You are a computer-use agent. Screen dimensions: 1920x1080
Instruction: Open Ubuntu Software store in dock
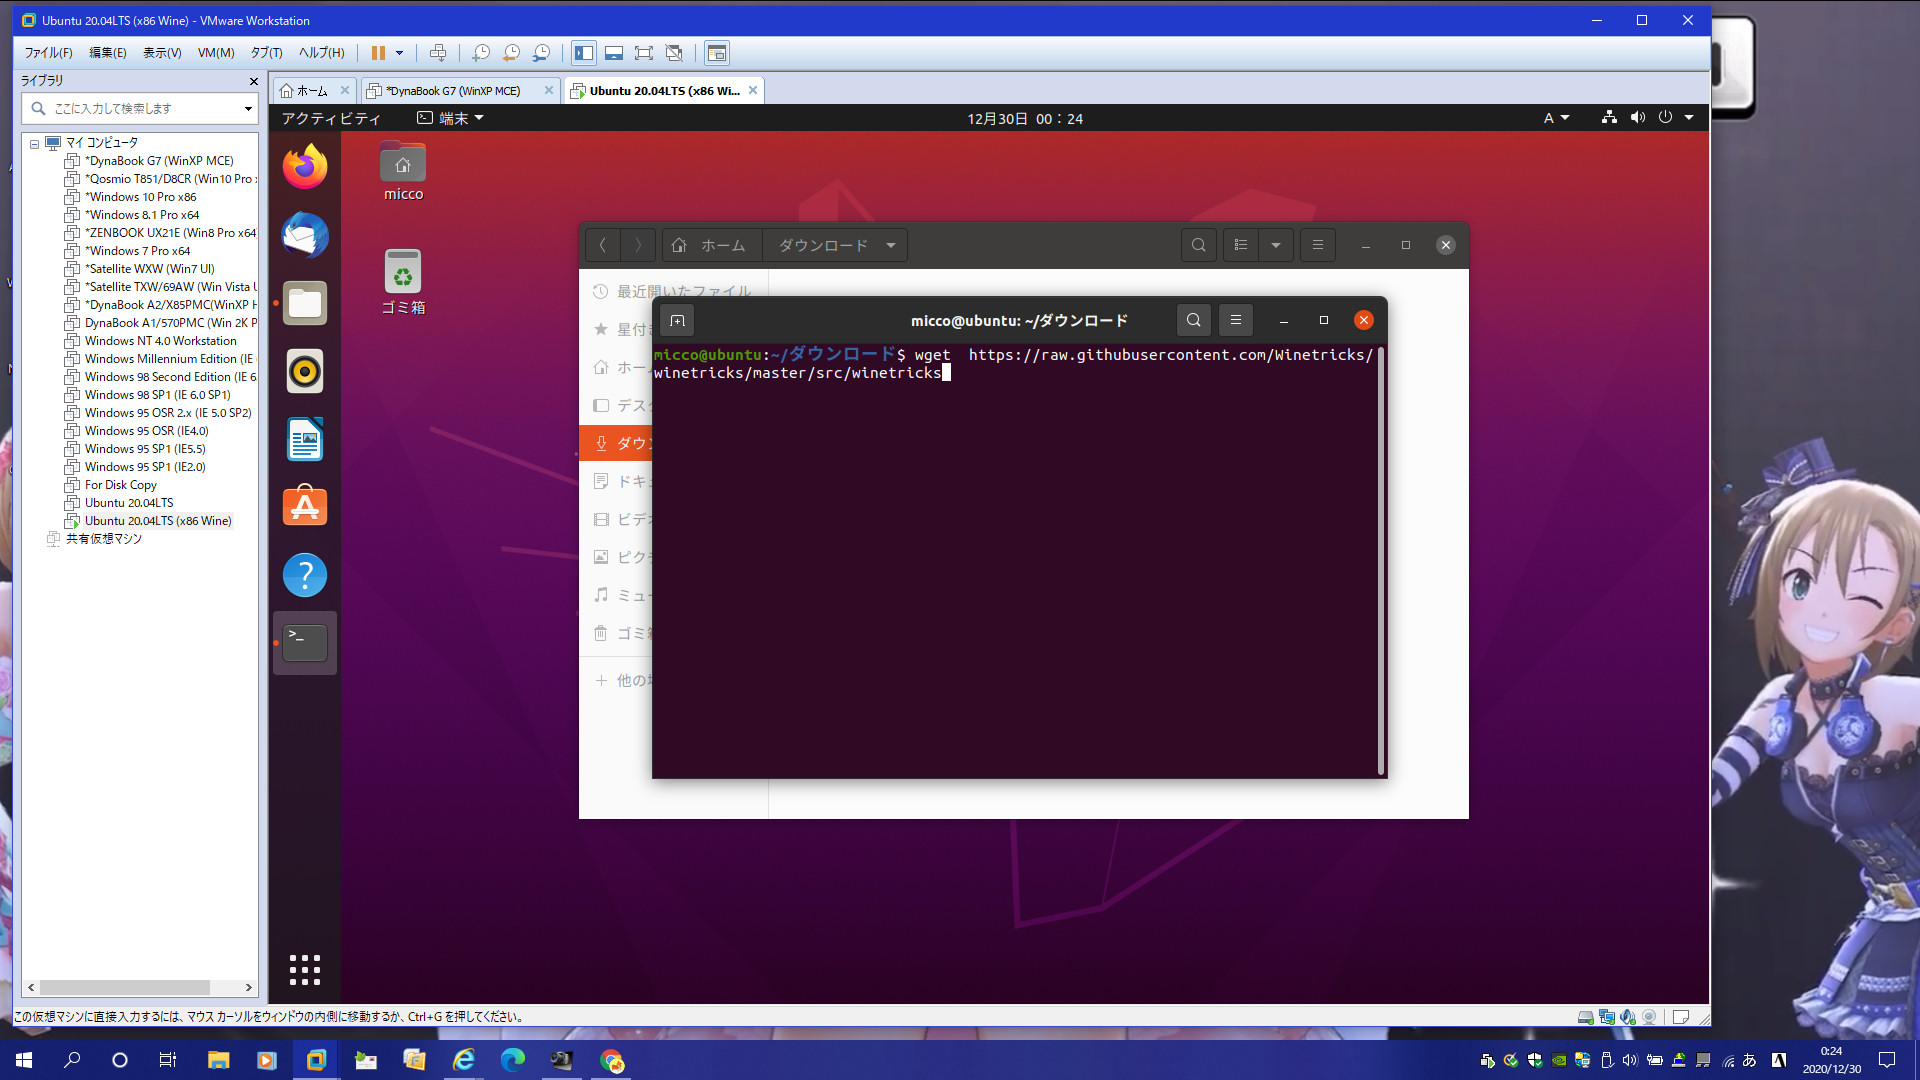tap(305, 507)
